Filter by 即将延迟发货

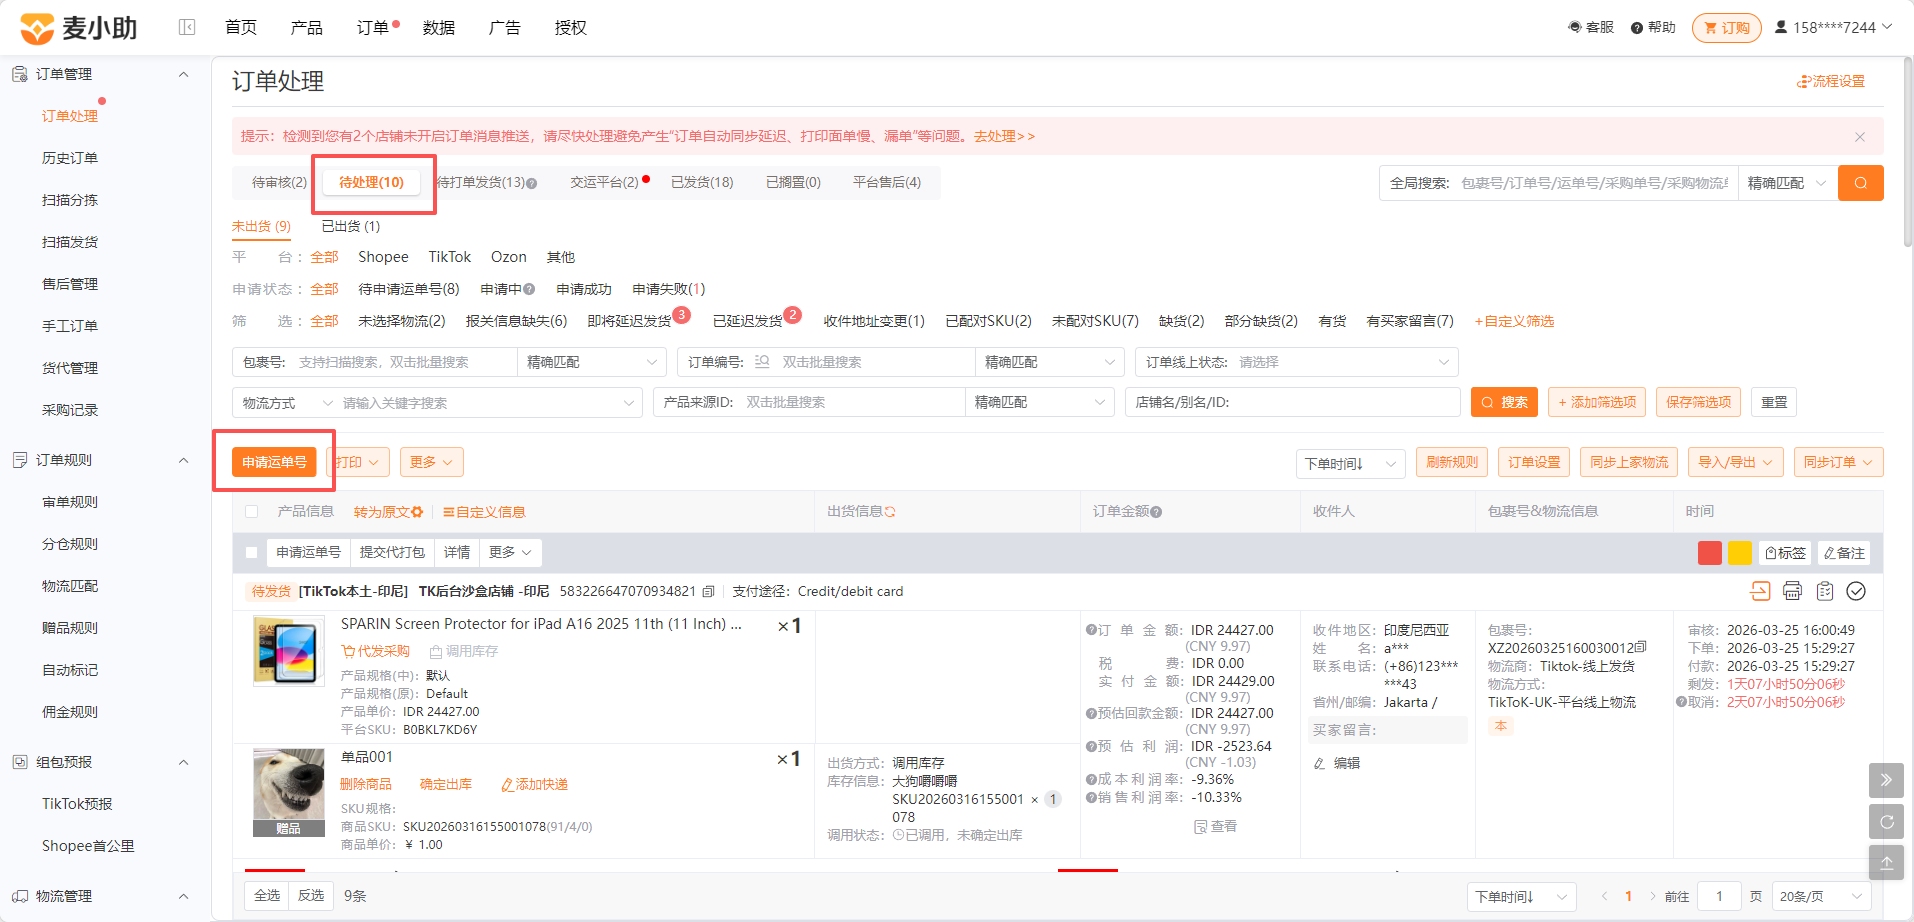[629, 321]
